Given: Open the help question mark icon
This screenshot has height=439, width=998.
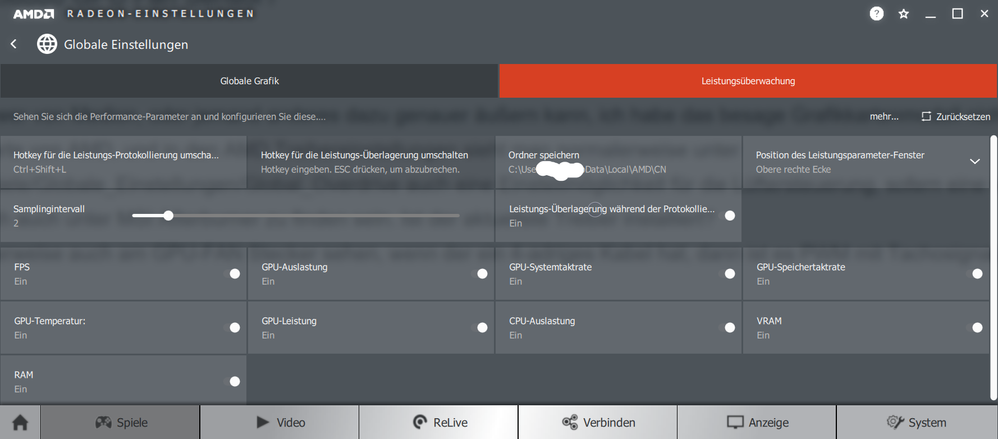Looking at the screenshot, I should coord(876,13).
